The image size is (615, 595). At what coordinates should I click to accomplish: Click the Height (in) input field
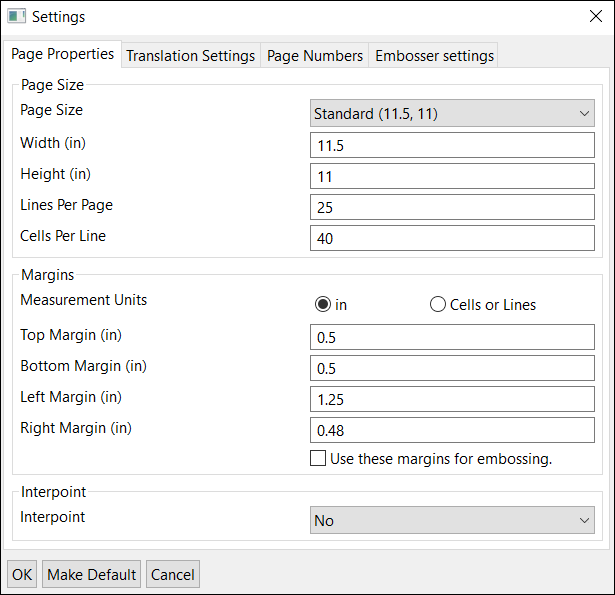pyautogui.click(x=452, y=176)
